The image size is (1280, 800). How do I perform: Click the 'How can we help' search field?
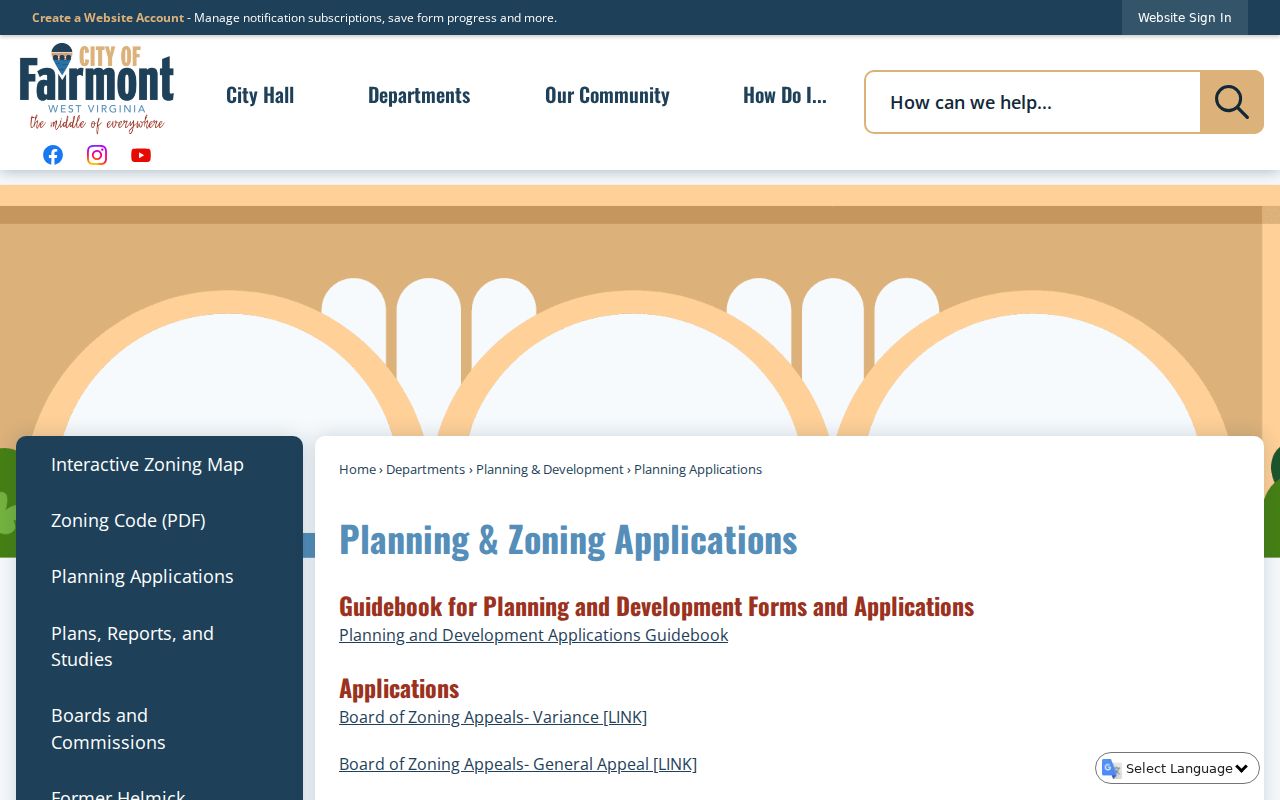coord(1033,102)
